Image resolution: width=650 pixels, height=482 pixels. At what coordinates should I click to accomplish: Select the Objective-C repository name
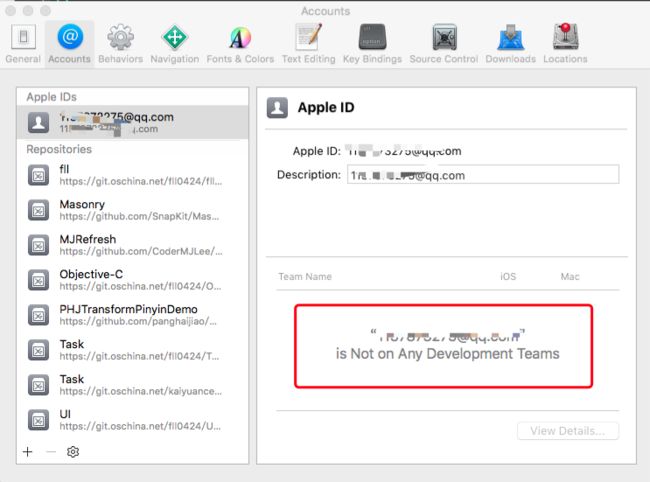coord(91,274)
